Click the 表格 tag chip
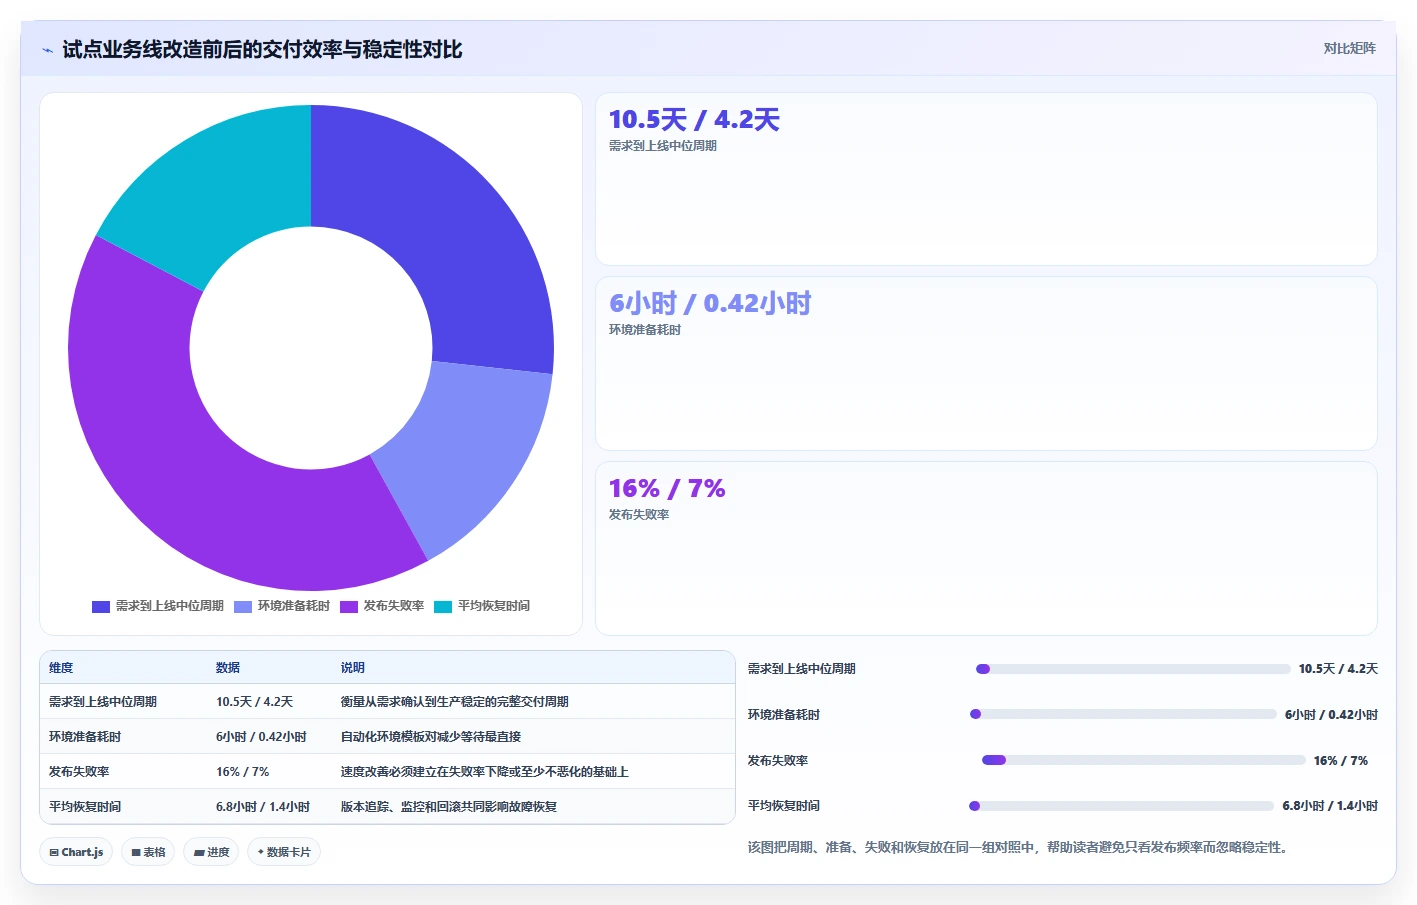Viewport: 1417px width, 905px height. pyautogui.click(x=148, y=852)
